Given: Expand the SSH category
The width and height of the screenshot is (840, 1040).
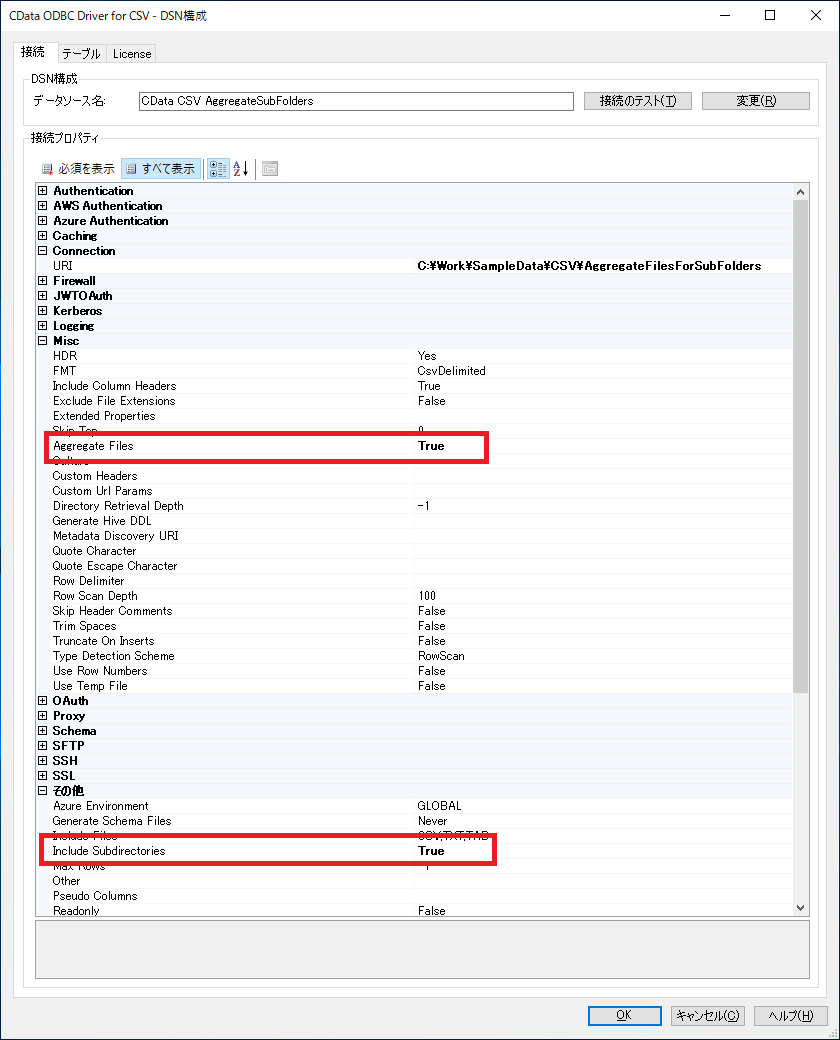Looking at the screenshot, I should click(42, 761).
